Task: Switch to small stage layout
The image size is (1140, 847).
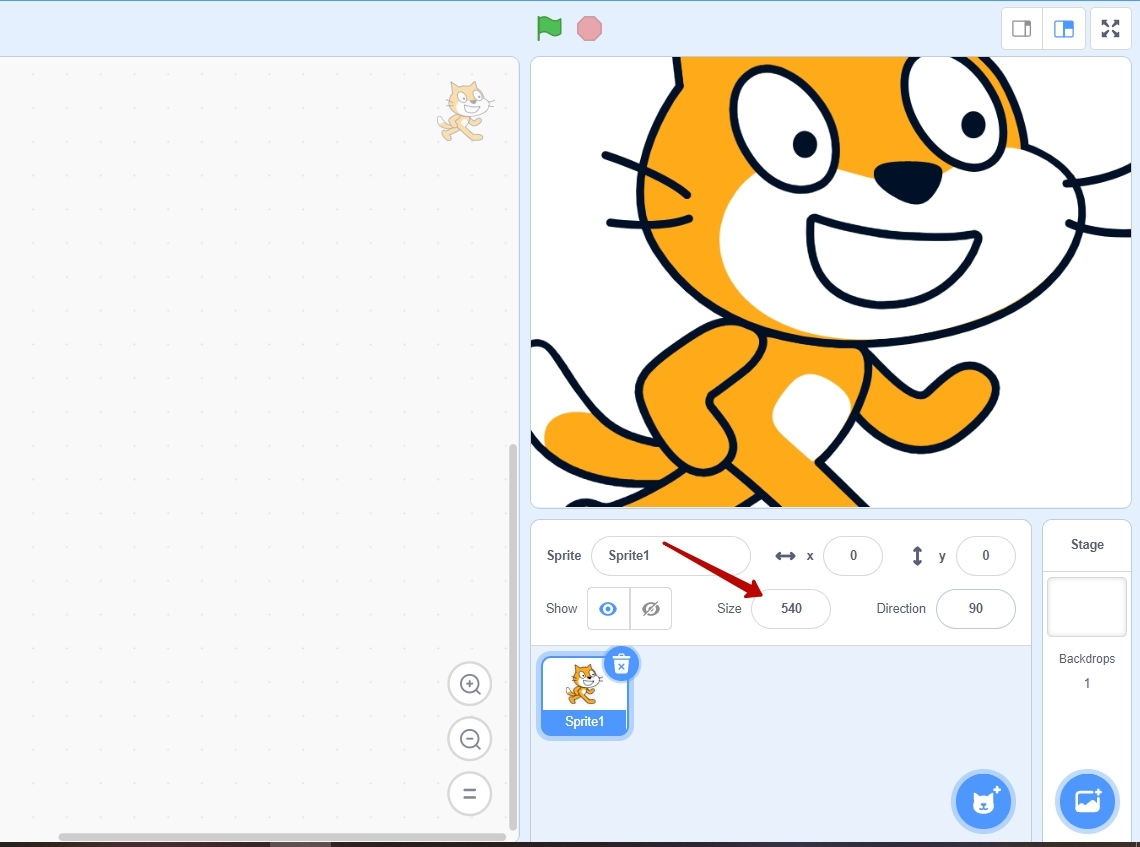Action: coord(1021,28)
